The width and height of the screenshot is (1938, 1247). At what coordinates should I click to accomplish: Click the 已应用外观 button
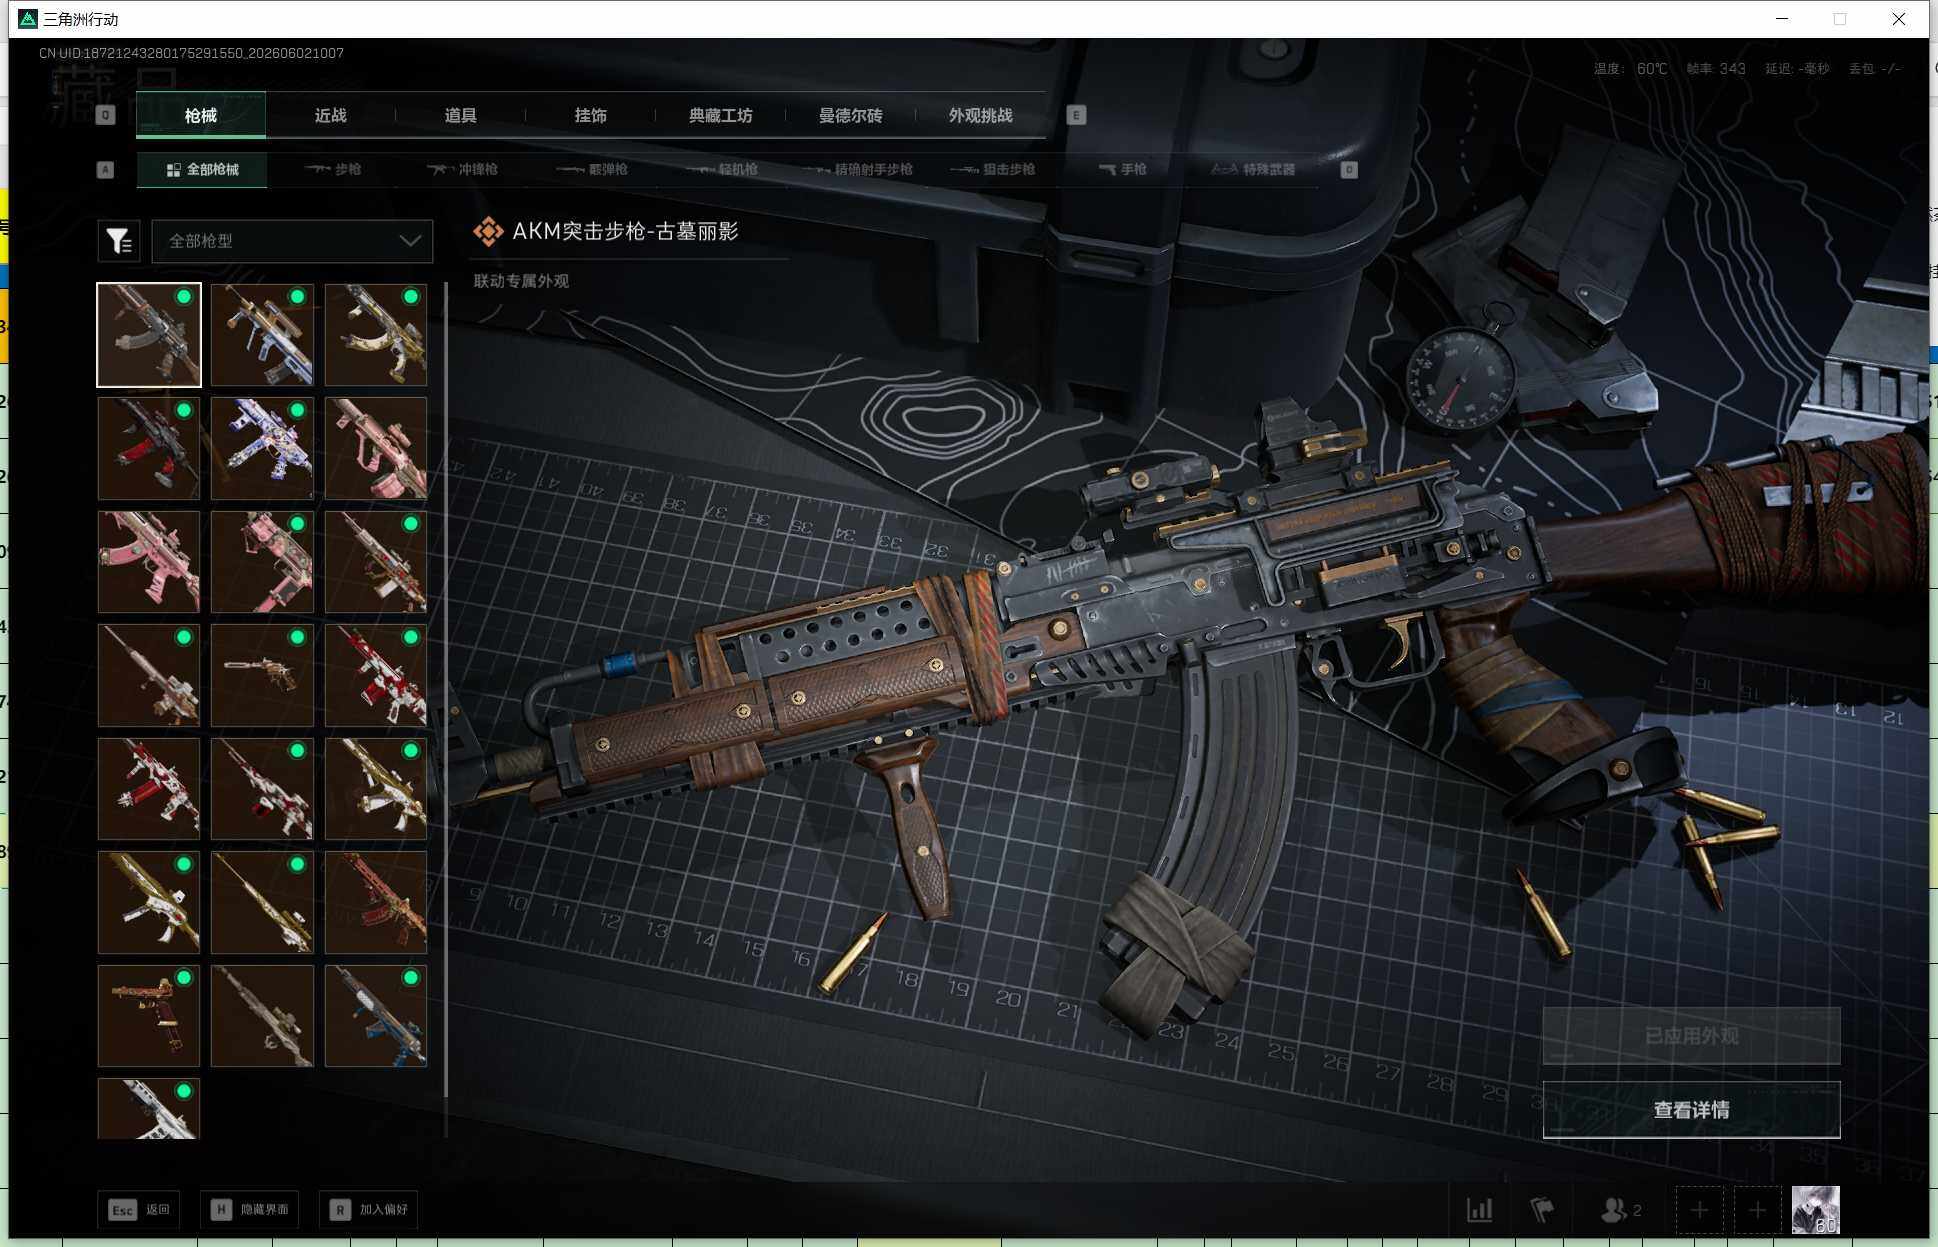1691,1036
